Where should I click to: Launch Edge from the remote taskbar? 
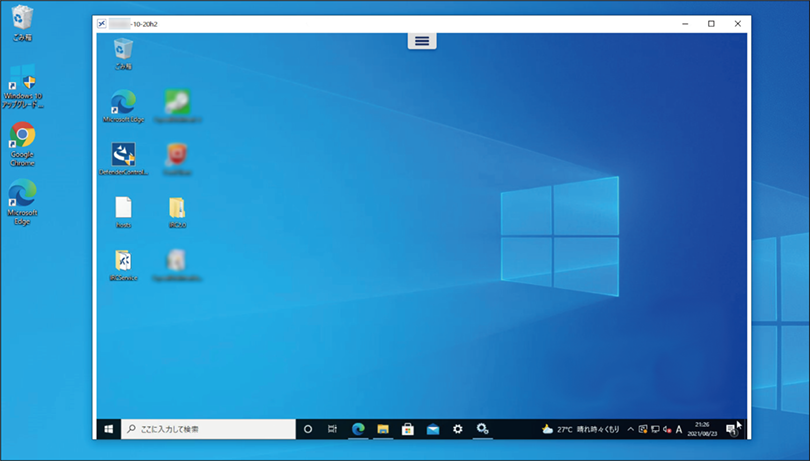[x=358, y=429]
